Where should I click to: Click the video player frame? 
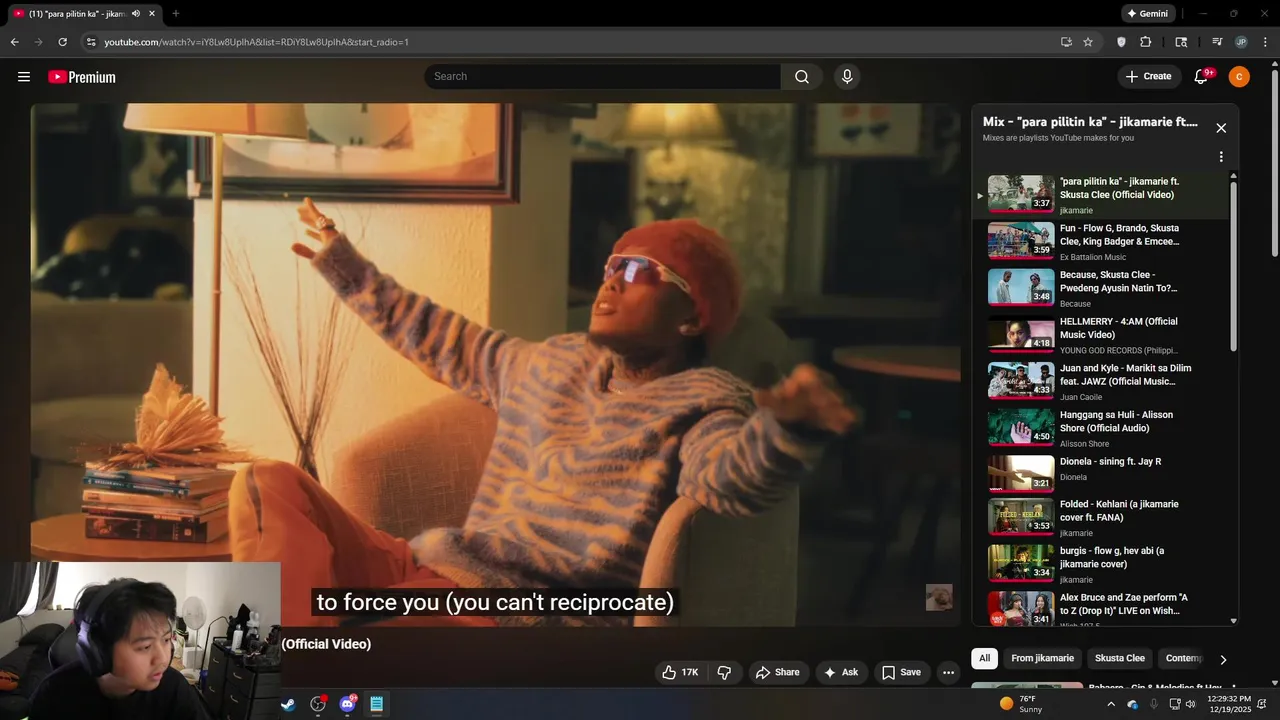(495, 364)
